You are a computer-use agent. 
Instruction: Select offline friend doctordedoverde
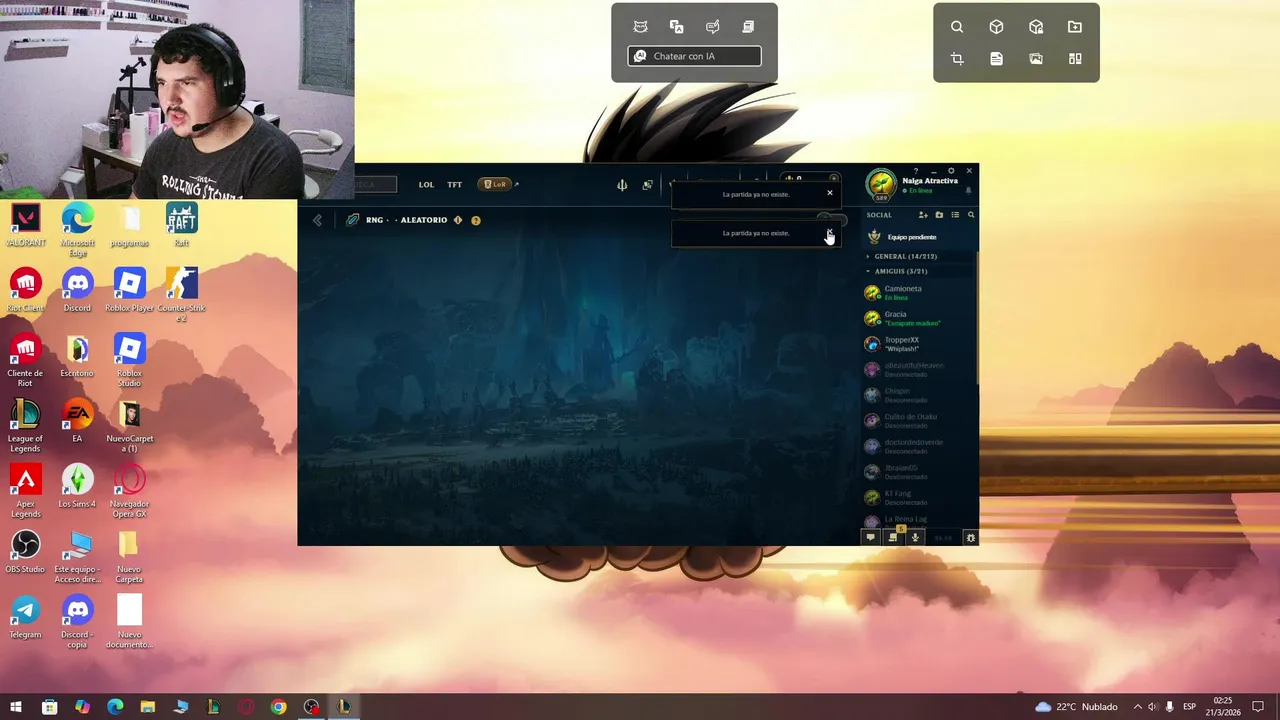tap(920, 446)
